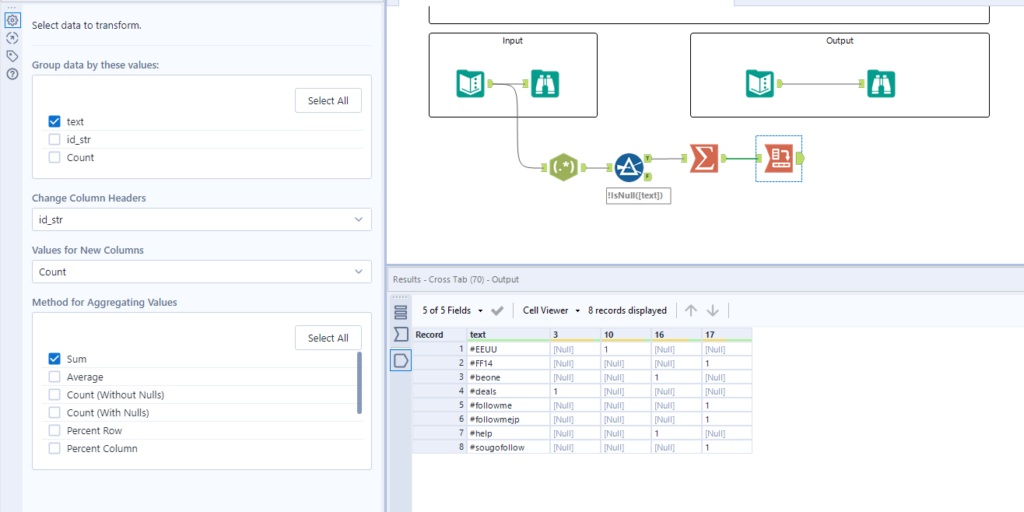Open the Help question mark icon
Viewport: 1024px width, 512px height.
click(12, 74)
